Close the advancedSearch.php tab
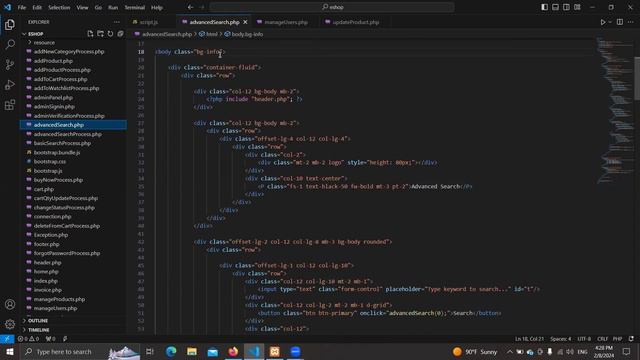 click(245, 22)
